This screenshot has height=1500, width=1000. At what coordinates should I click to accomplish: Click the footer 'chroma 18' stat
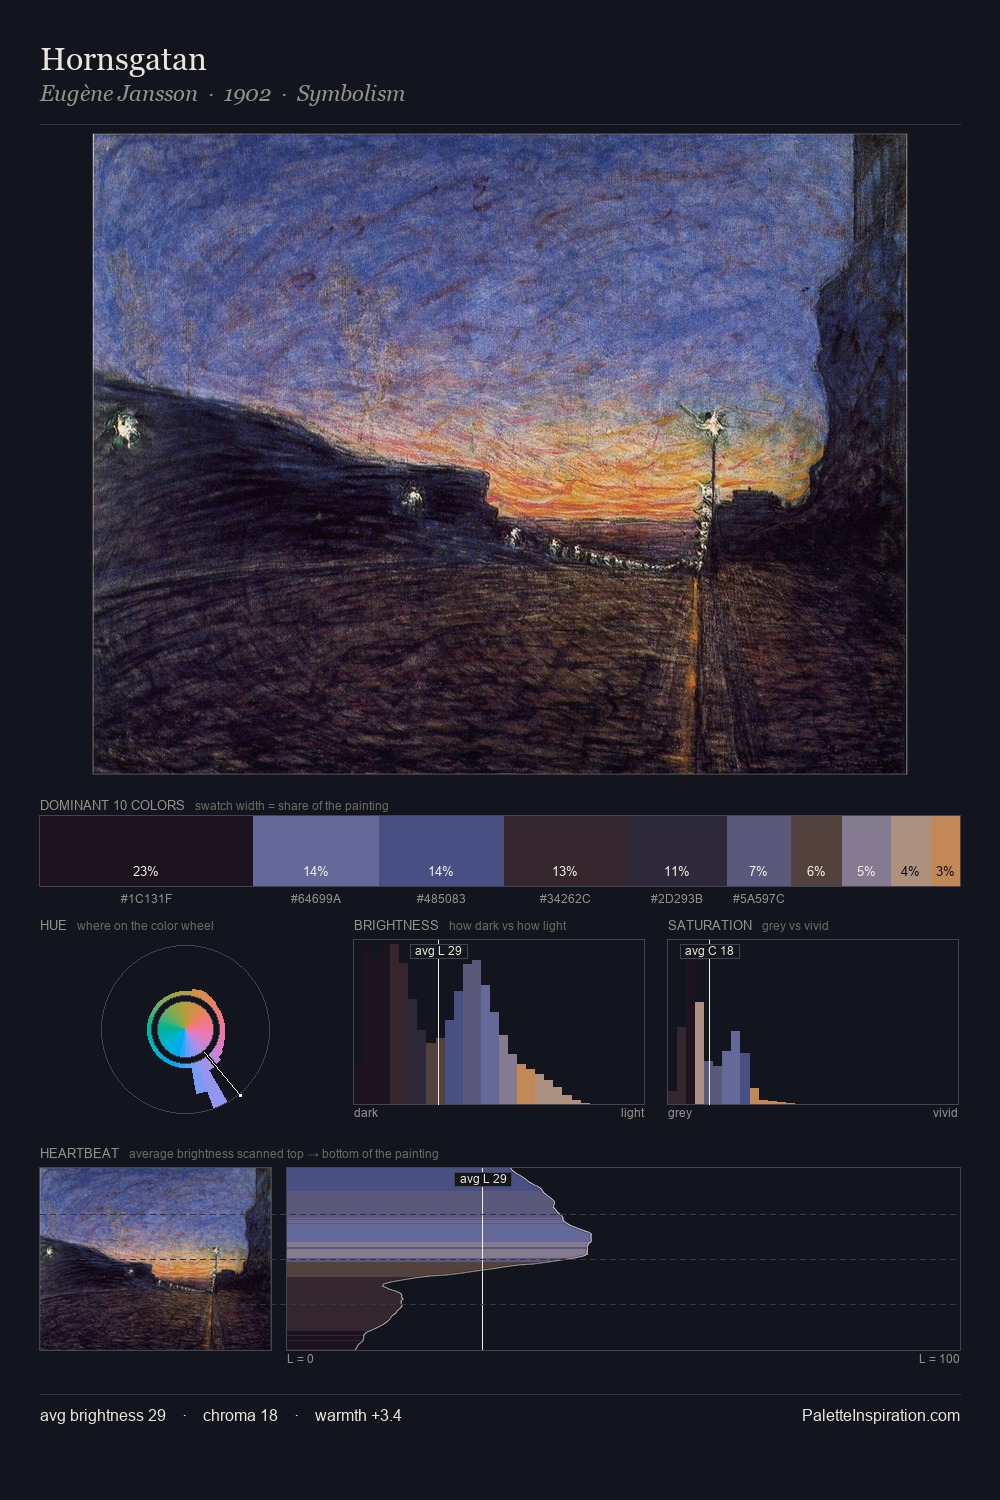(x=240, y=1415)
